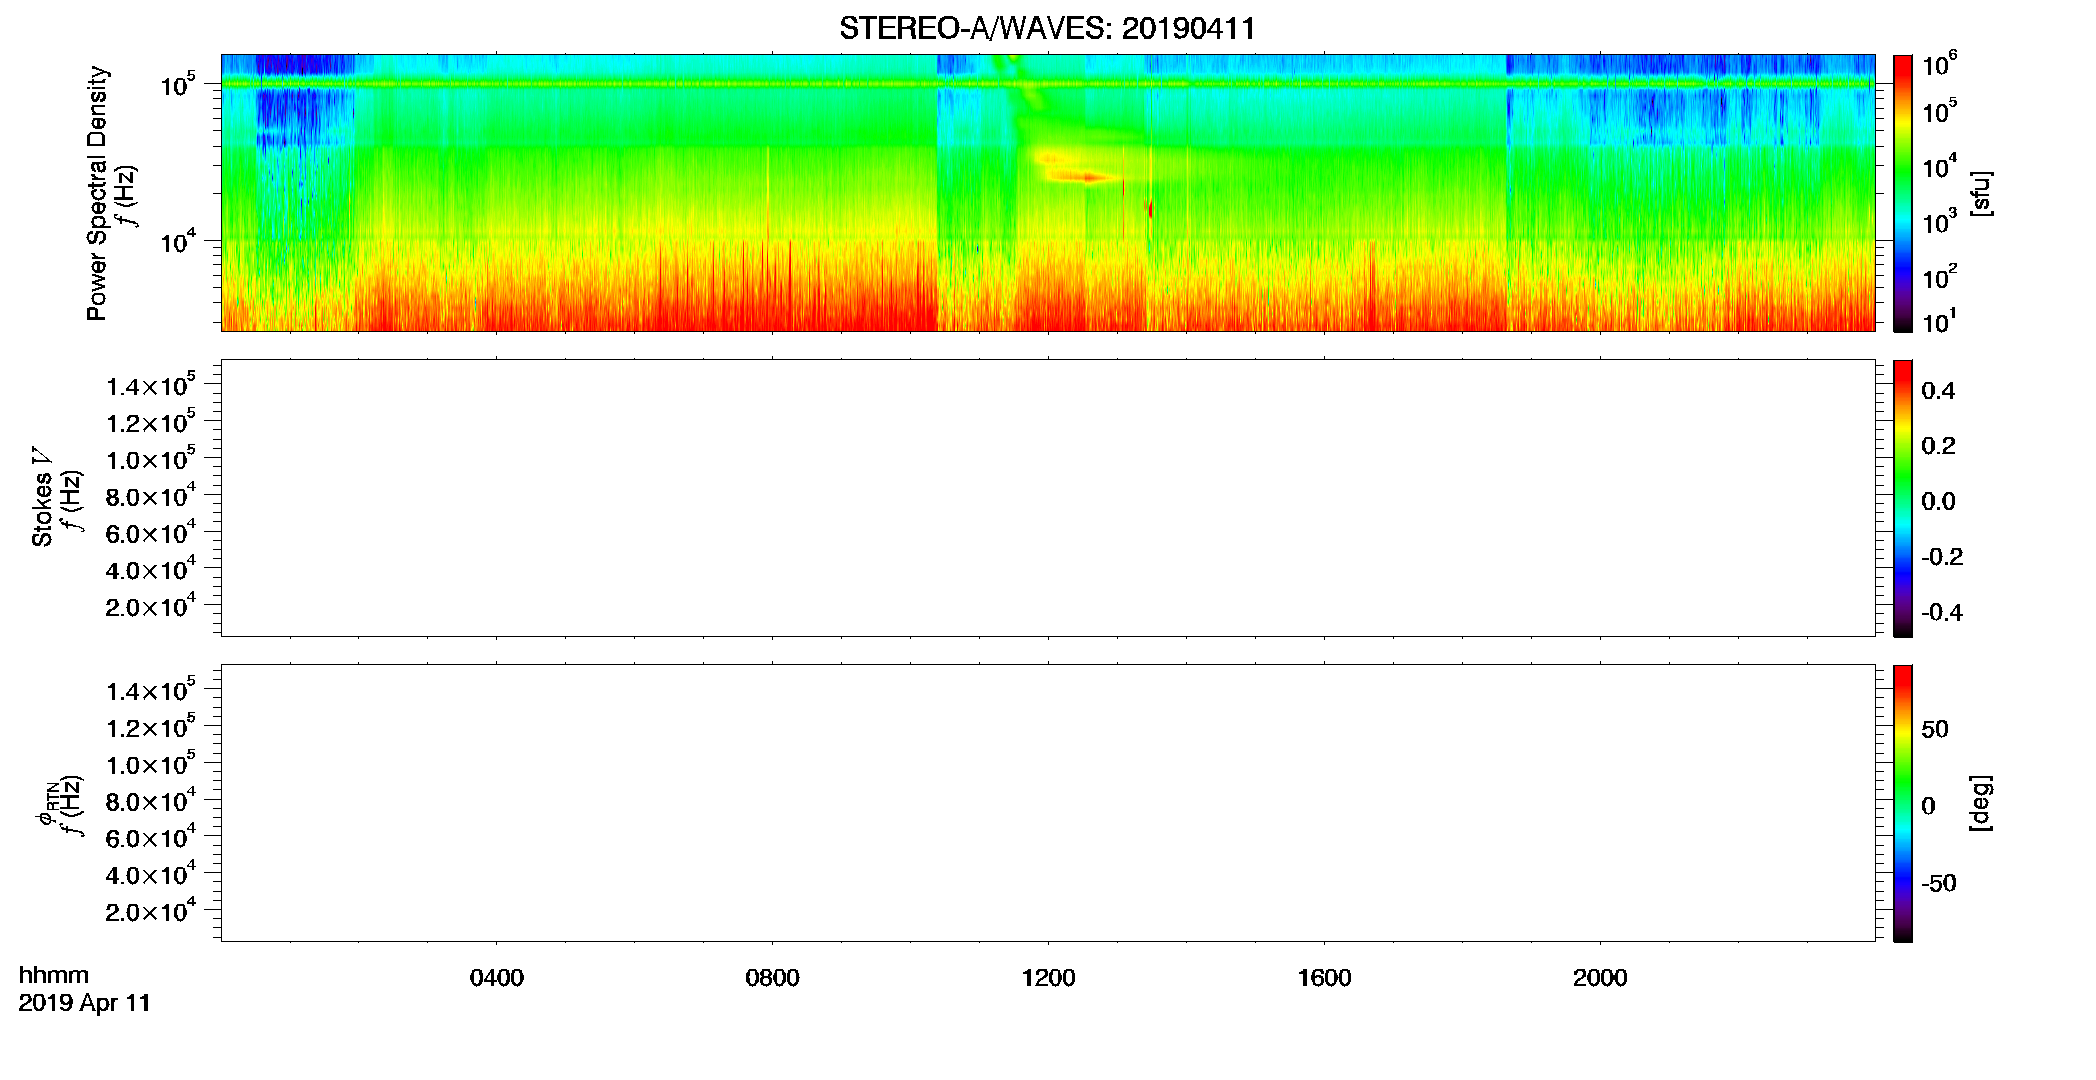Click the time tick label 1600
The image size is (2096, 1080).
(x=1324, y=978)
